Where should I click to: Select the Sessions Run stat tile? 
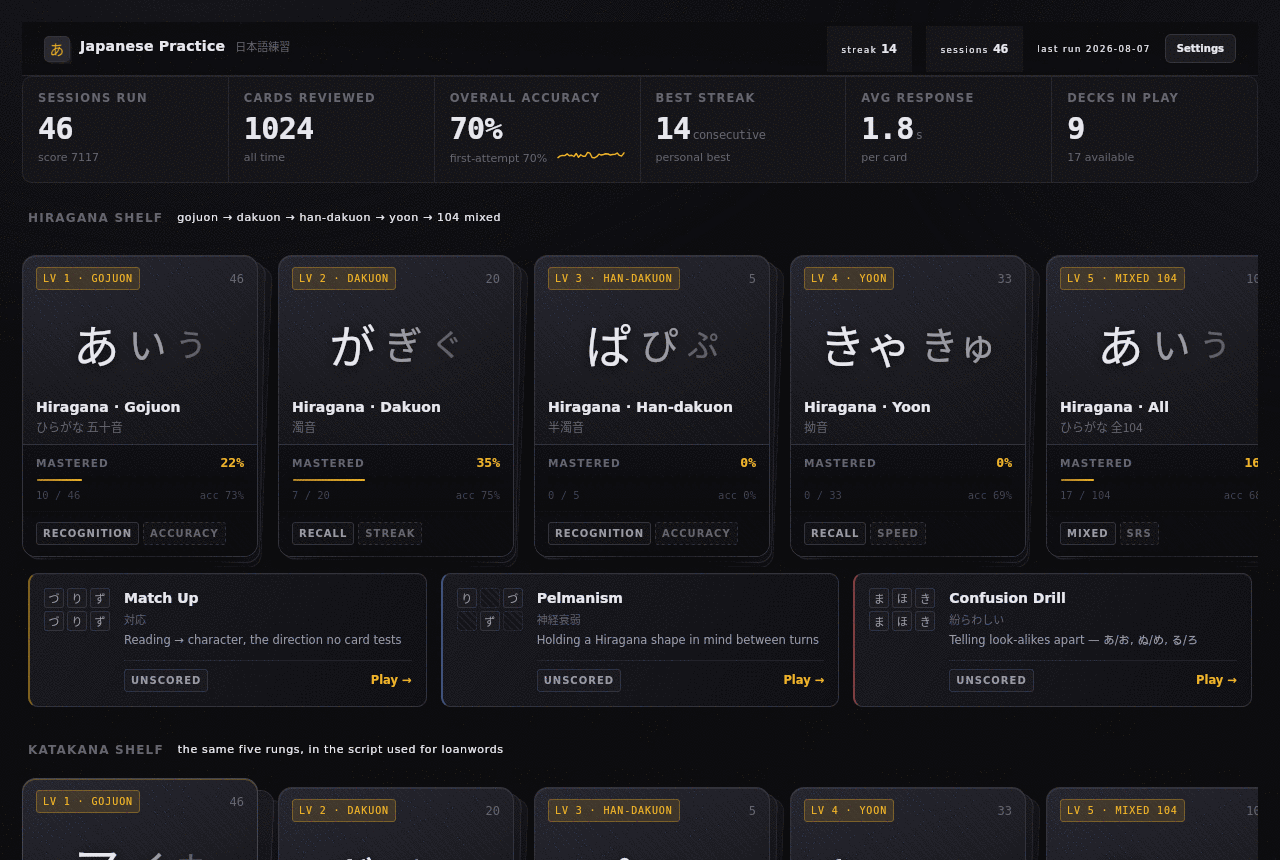coord(125,130)
